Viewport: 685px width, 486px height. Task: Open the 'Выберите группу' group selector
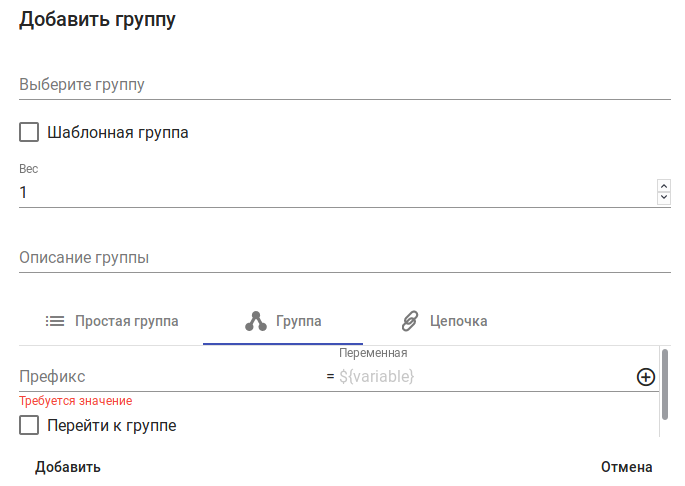coord(344,85)
